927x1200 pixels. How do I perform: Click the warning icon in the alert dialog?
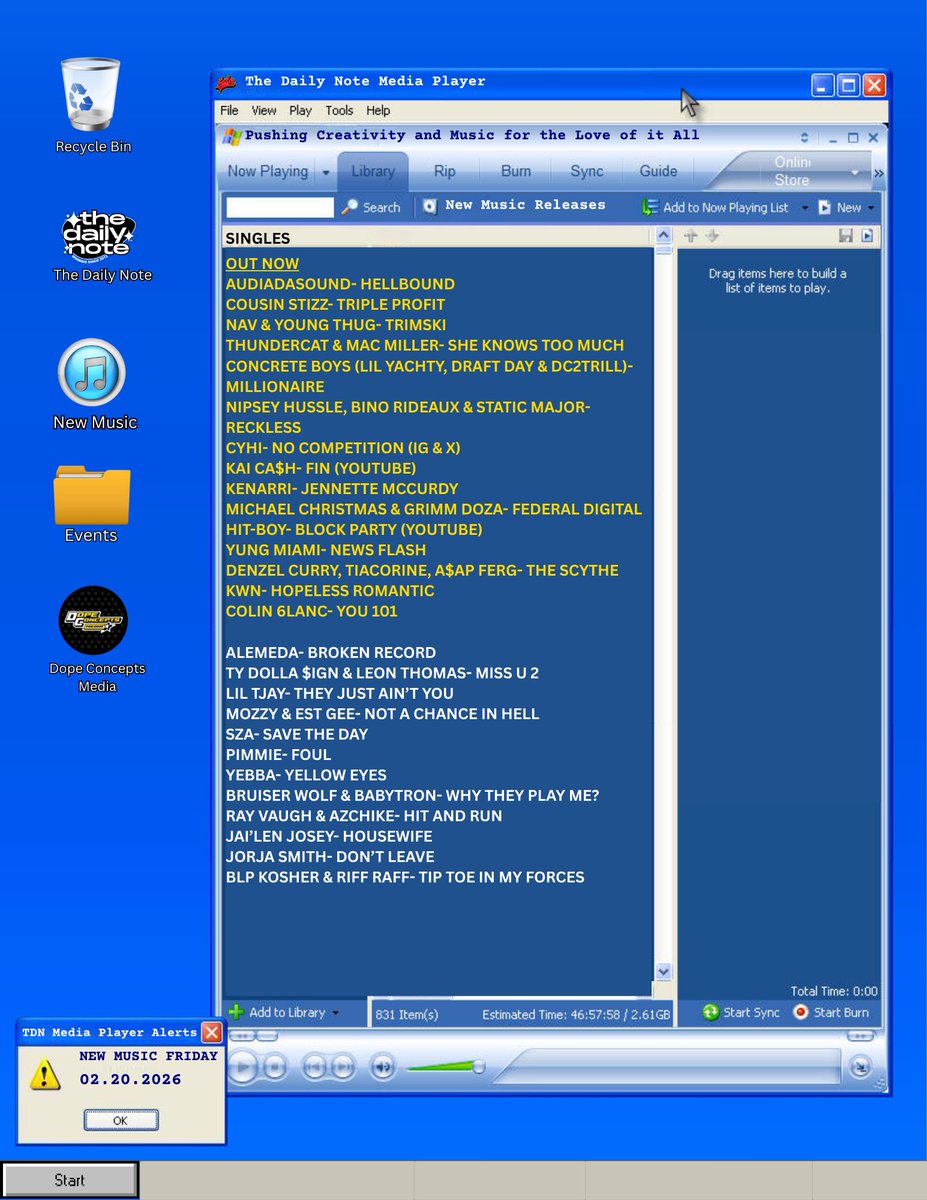pos(43,1074)
